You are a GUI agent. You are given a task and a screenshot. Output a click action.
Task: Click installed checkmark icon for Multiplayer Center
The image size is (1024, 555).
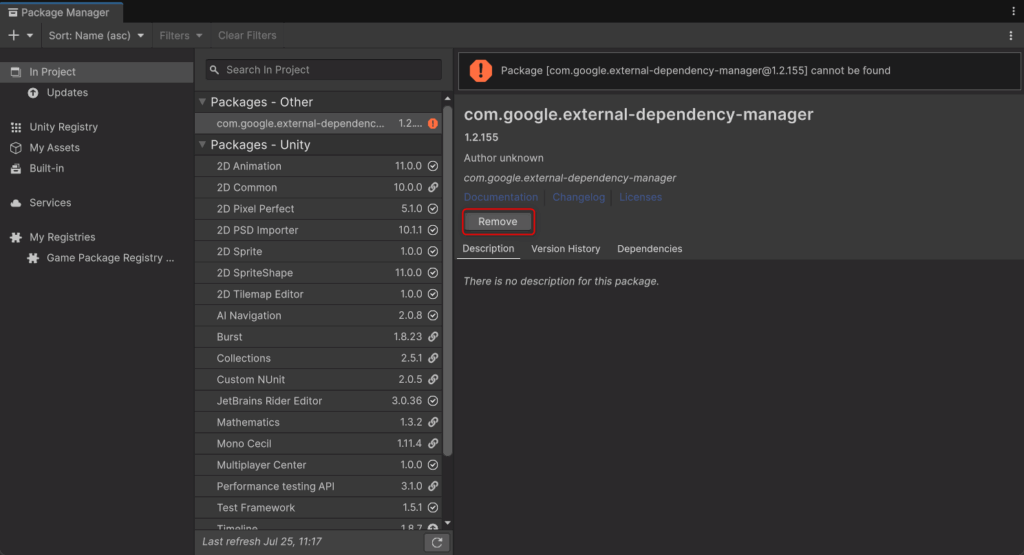(x=433, y=465)
